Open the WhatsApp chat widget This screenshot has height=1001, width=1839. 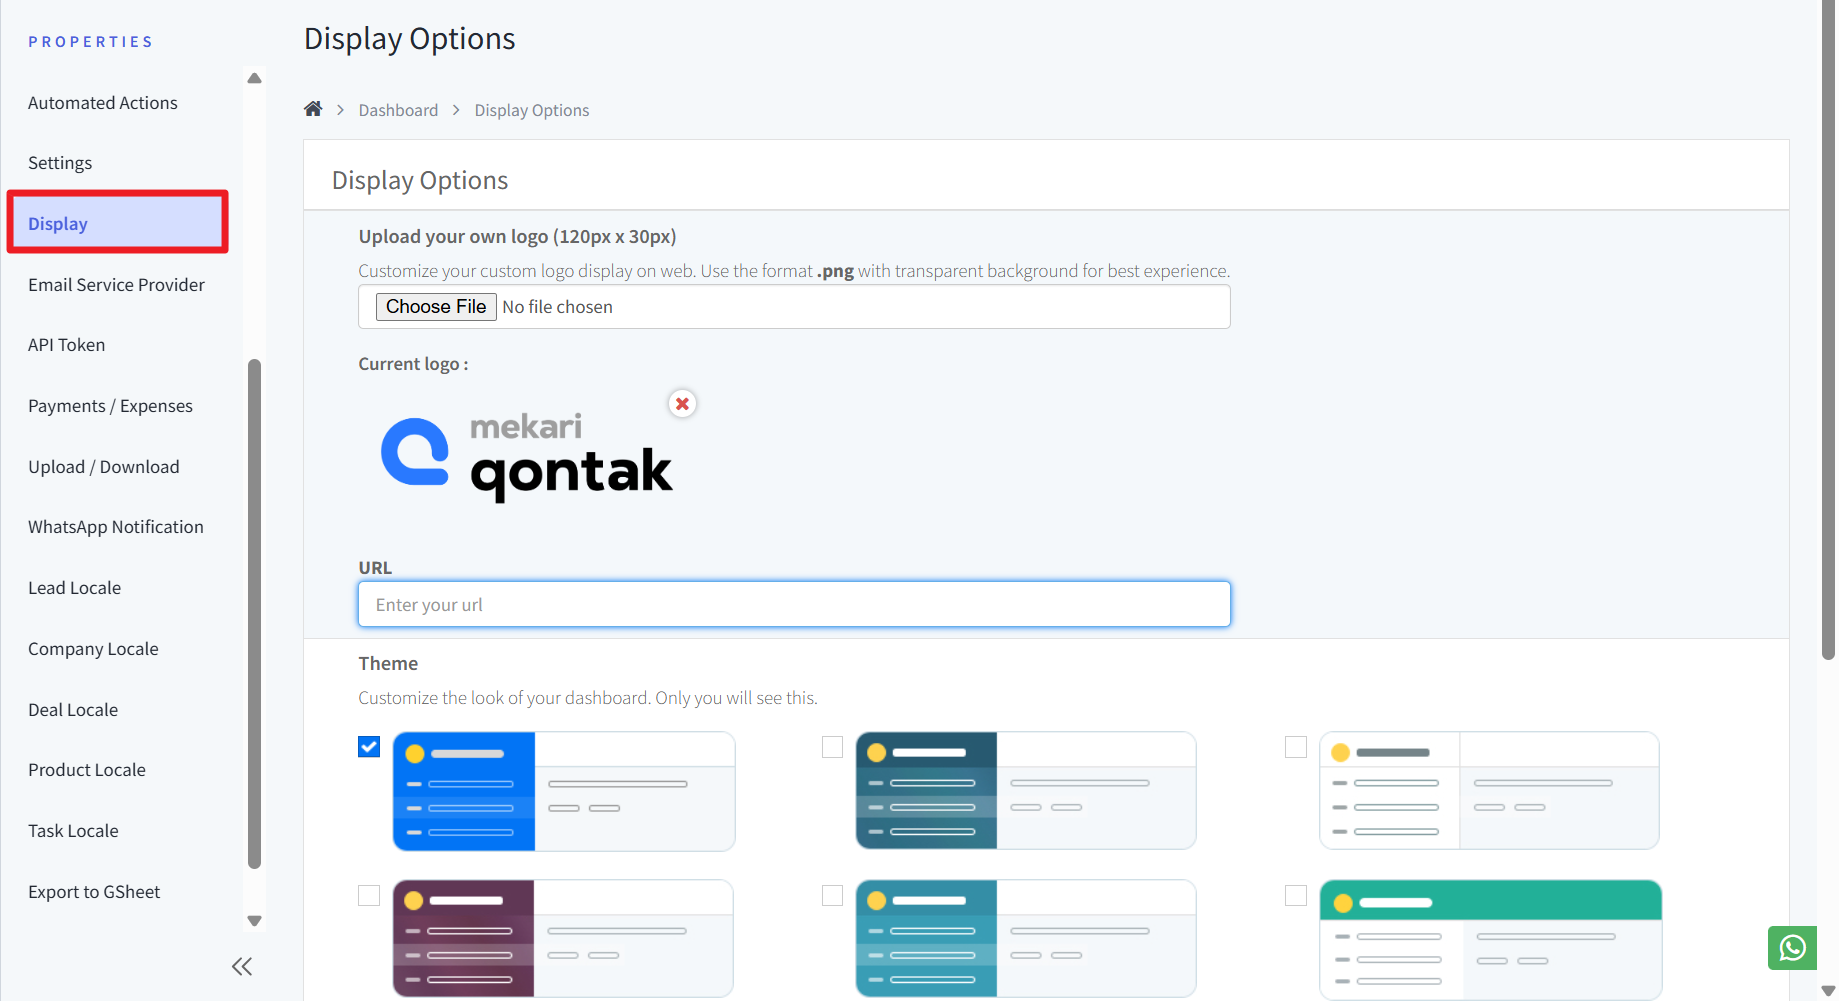(1791, 947)
